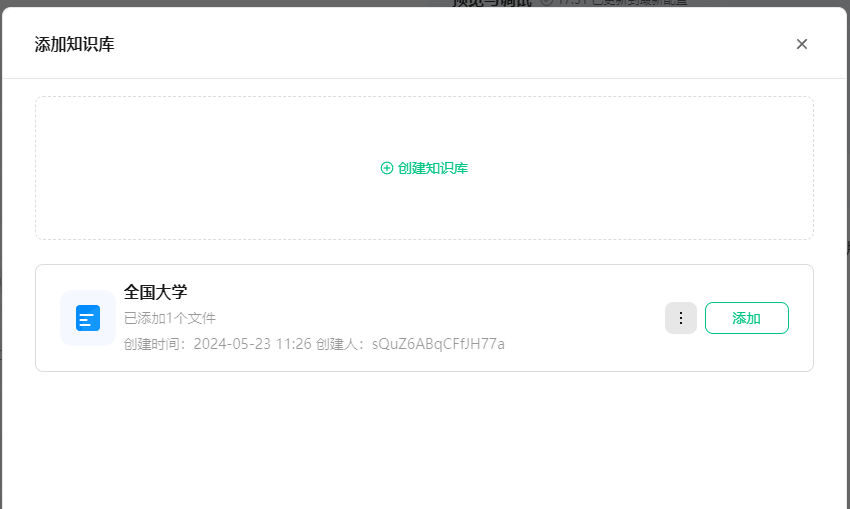Click the 已添加1个文件 label
The height and width of the screenshot is (509, 850).
(x=170, y=318)
